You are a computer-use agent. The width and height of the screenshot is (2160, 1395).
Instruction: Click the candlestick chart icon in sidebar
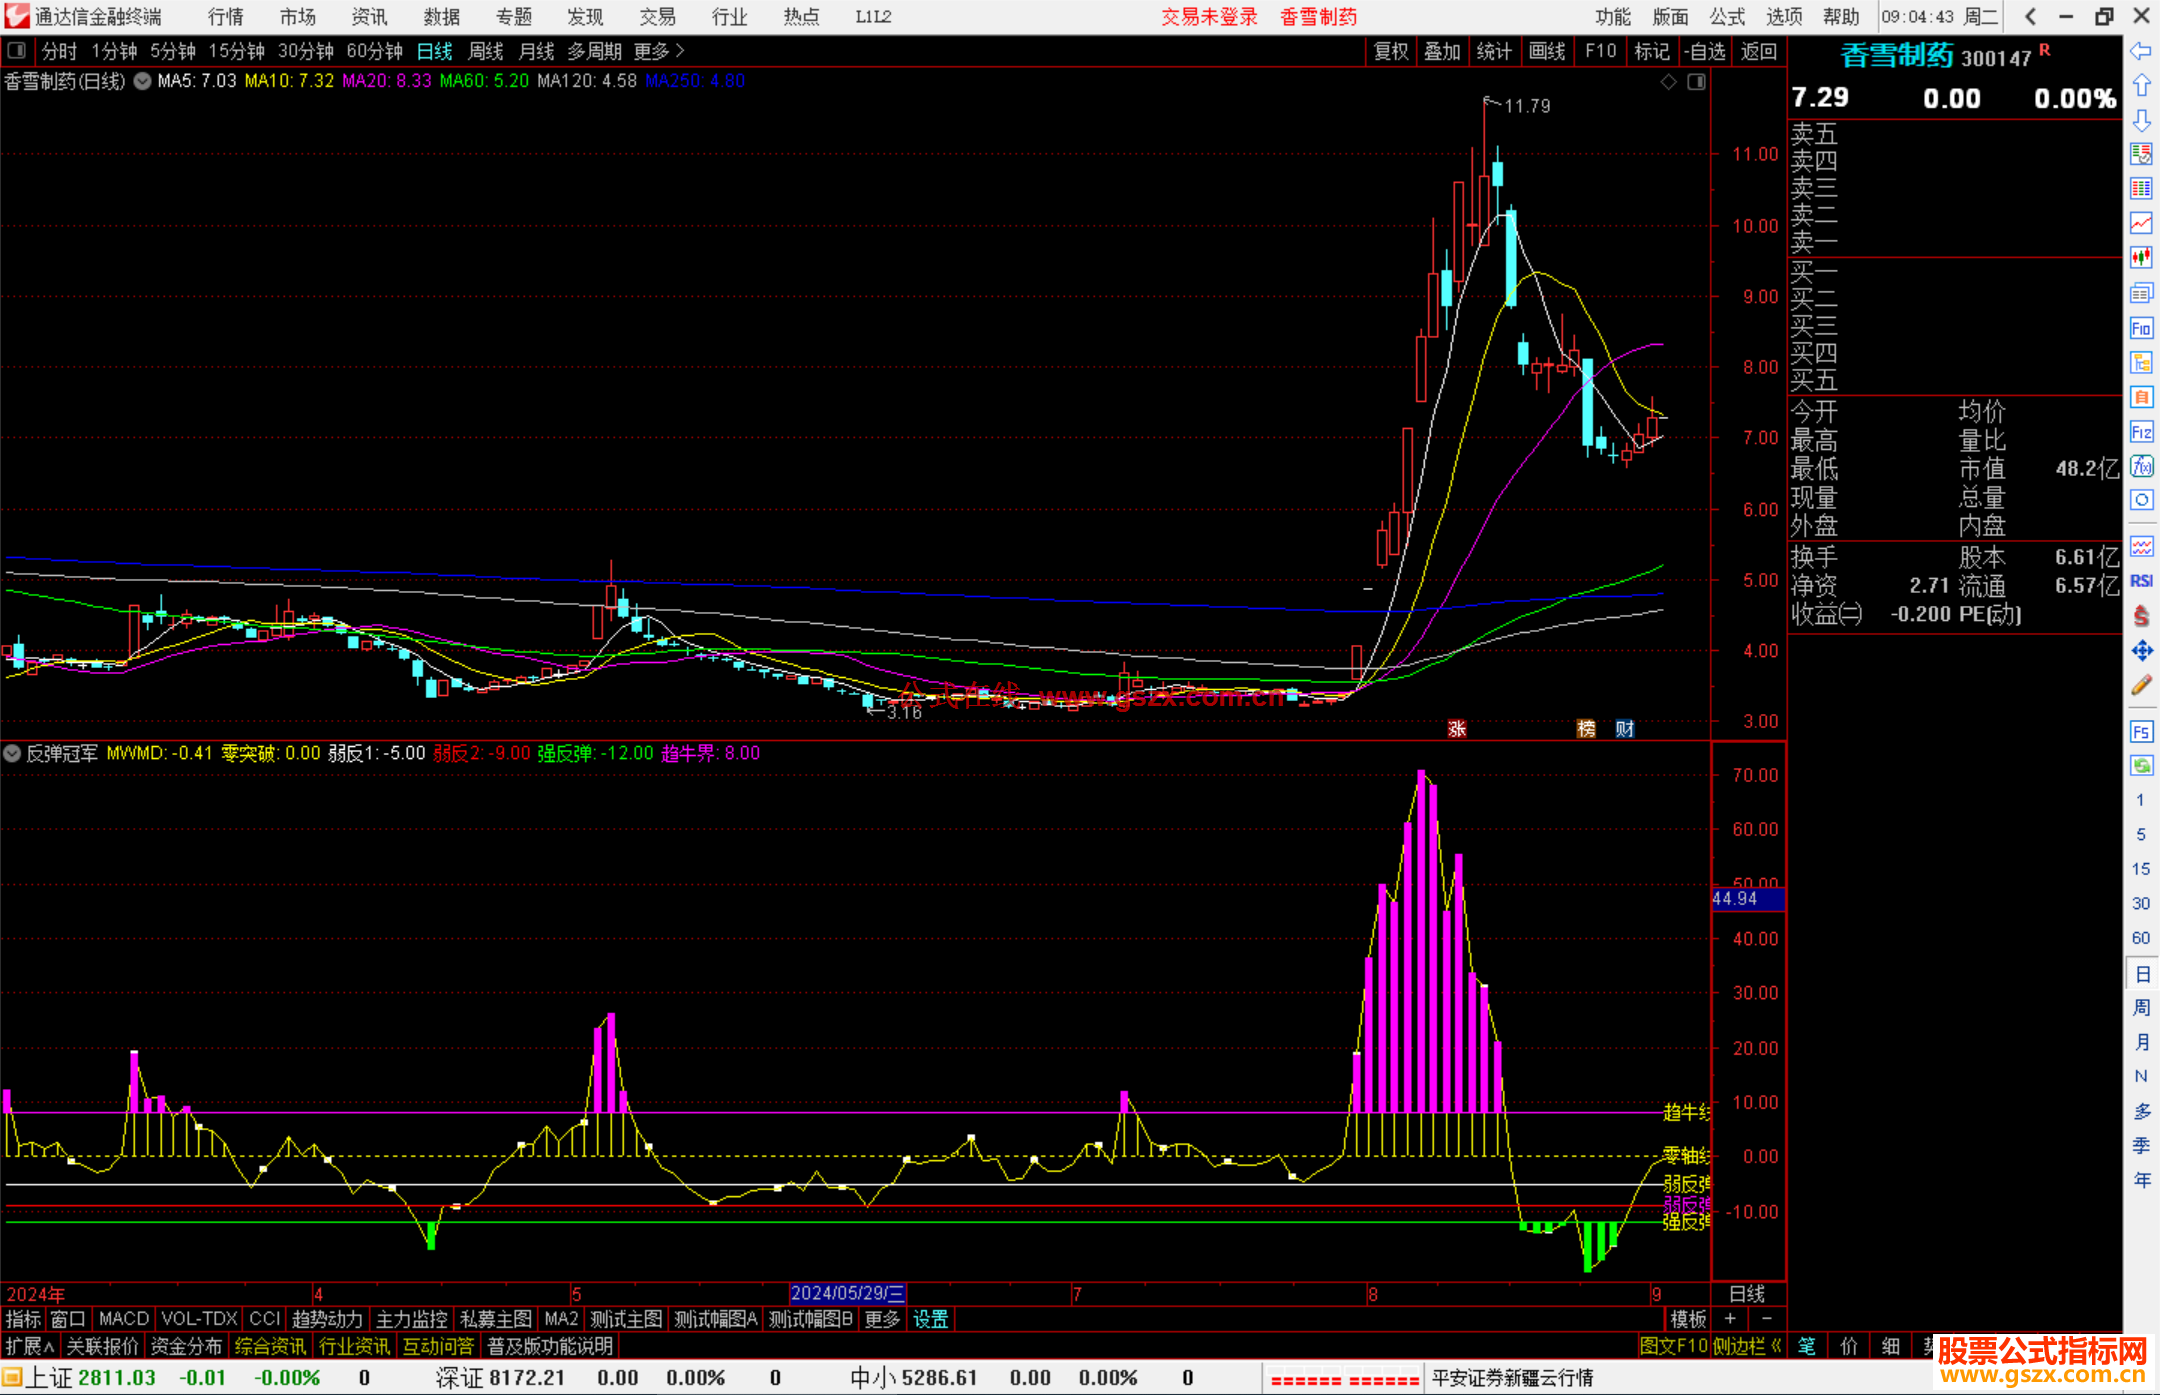pos(2141,258)
